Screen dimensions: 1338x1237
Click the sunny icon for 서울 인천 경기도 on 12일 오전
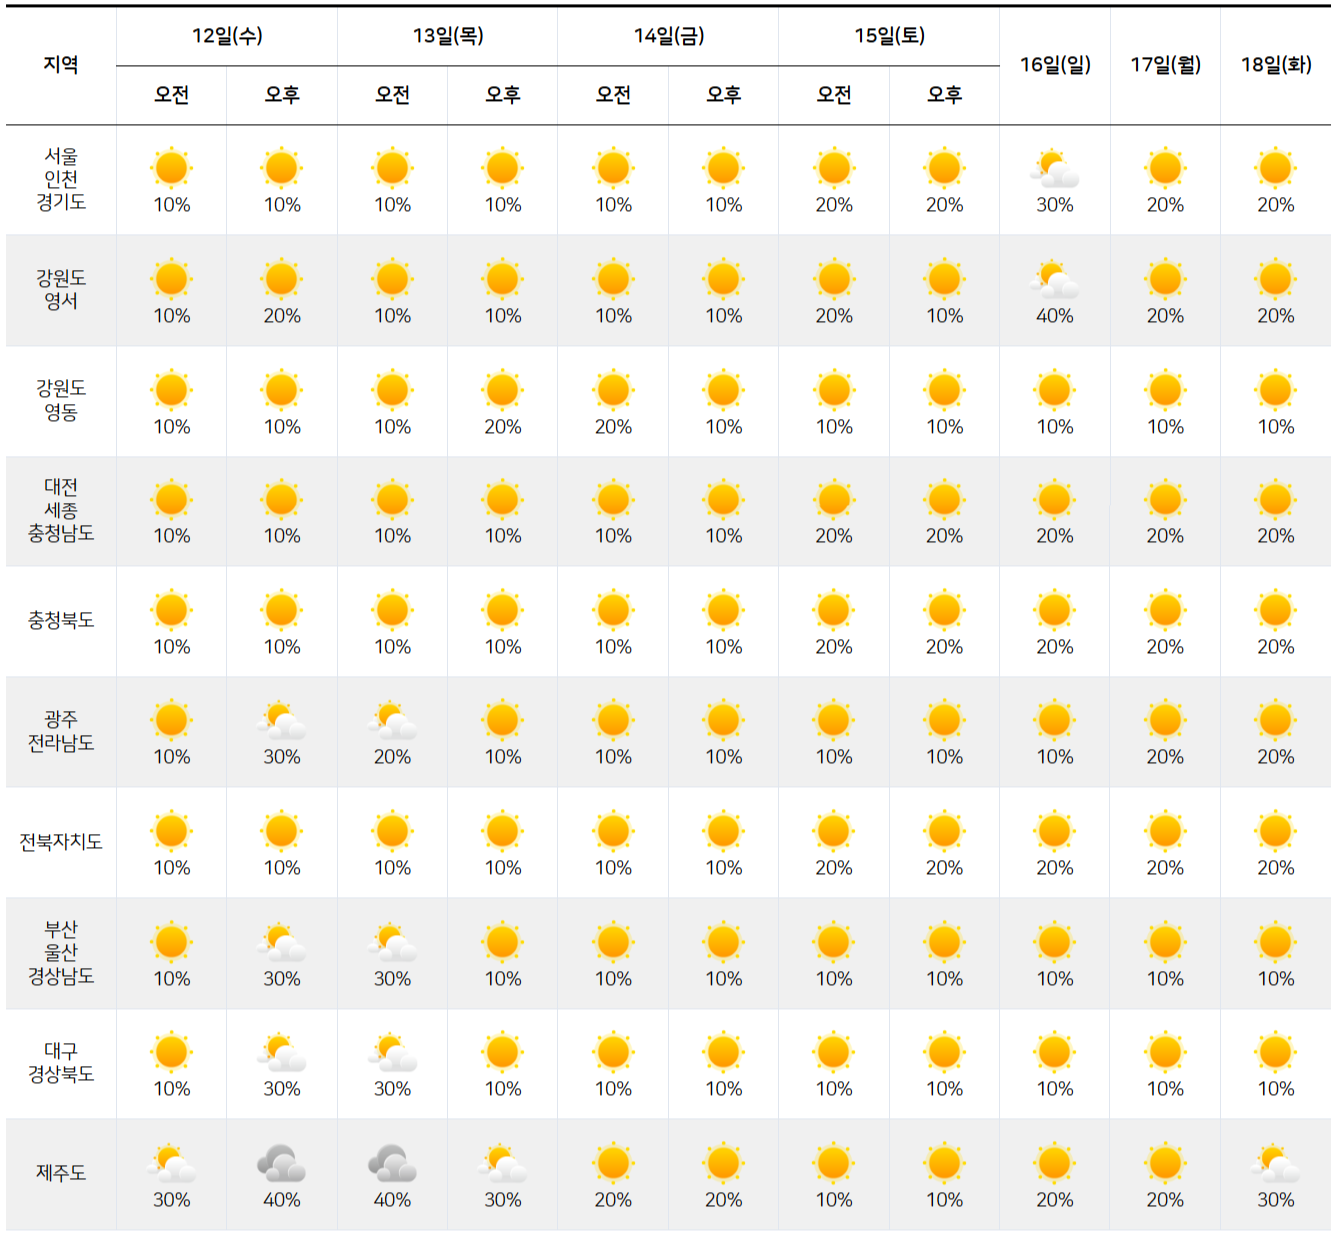click(171, 168)
